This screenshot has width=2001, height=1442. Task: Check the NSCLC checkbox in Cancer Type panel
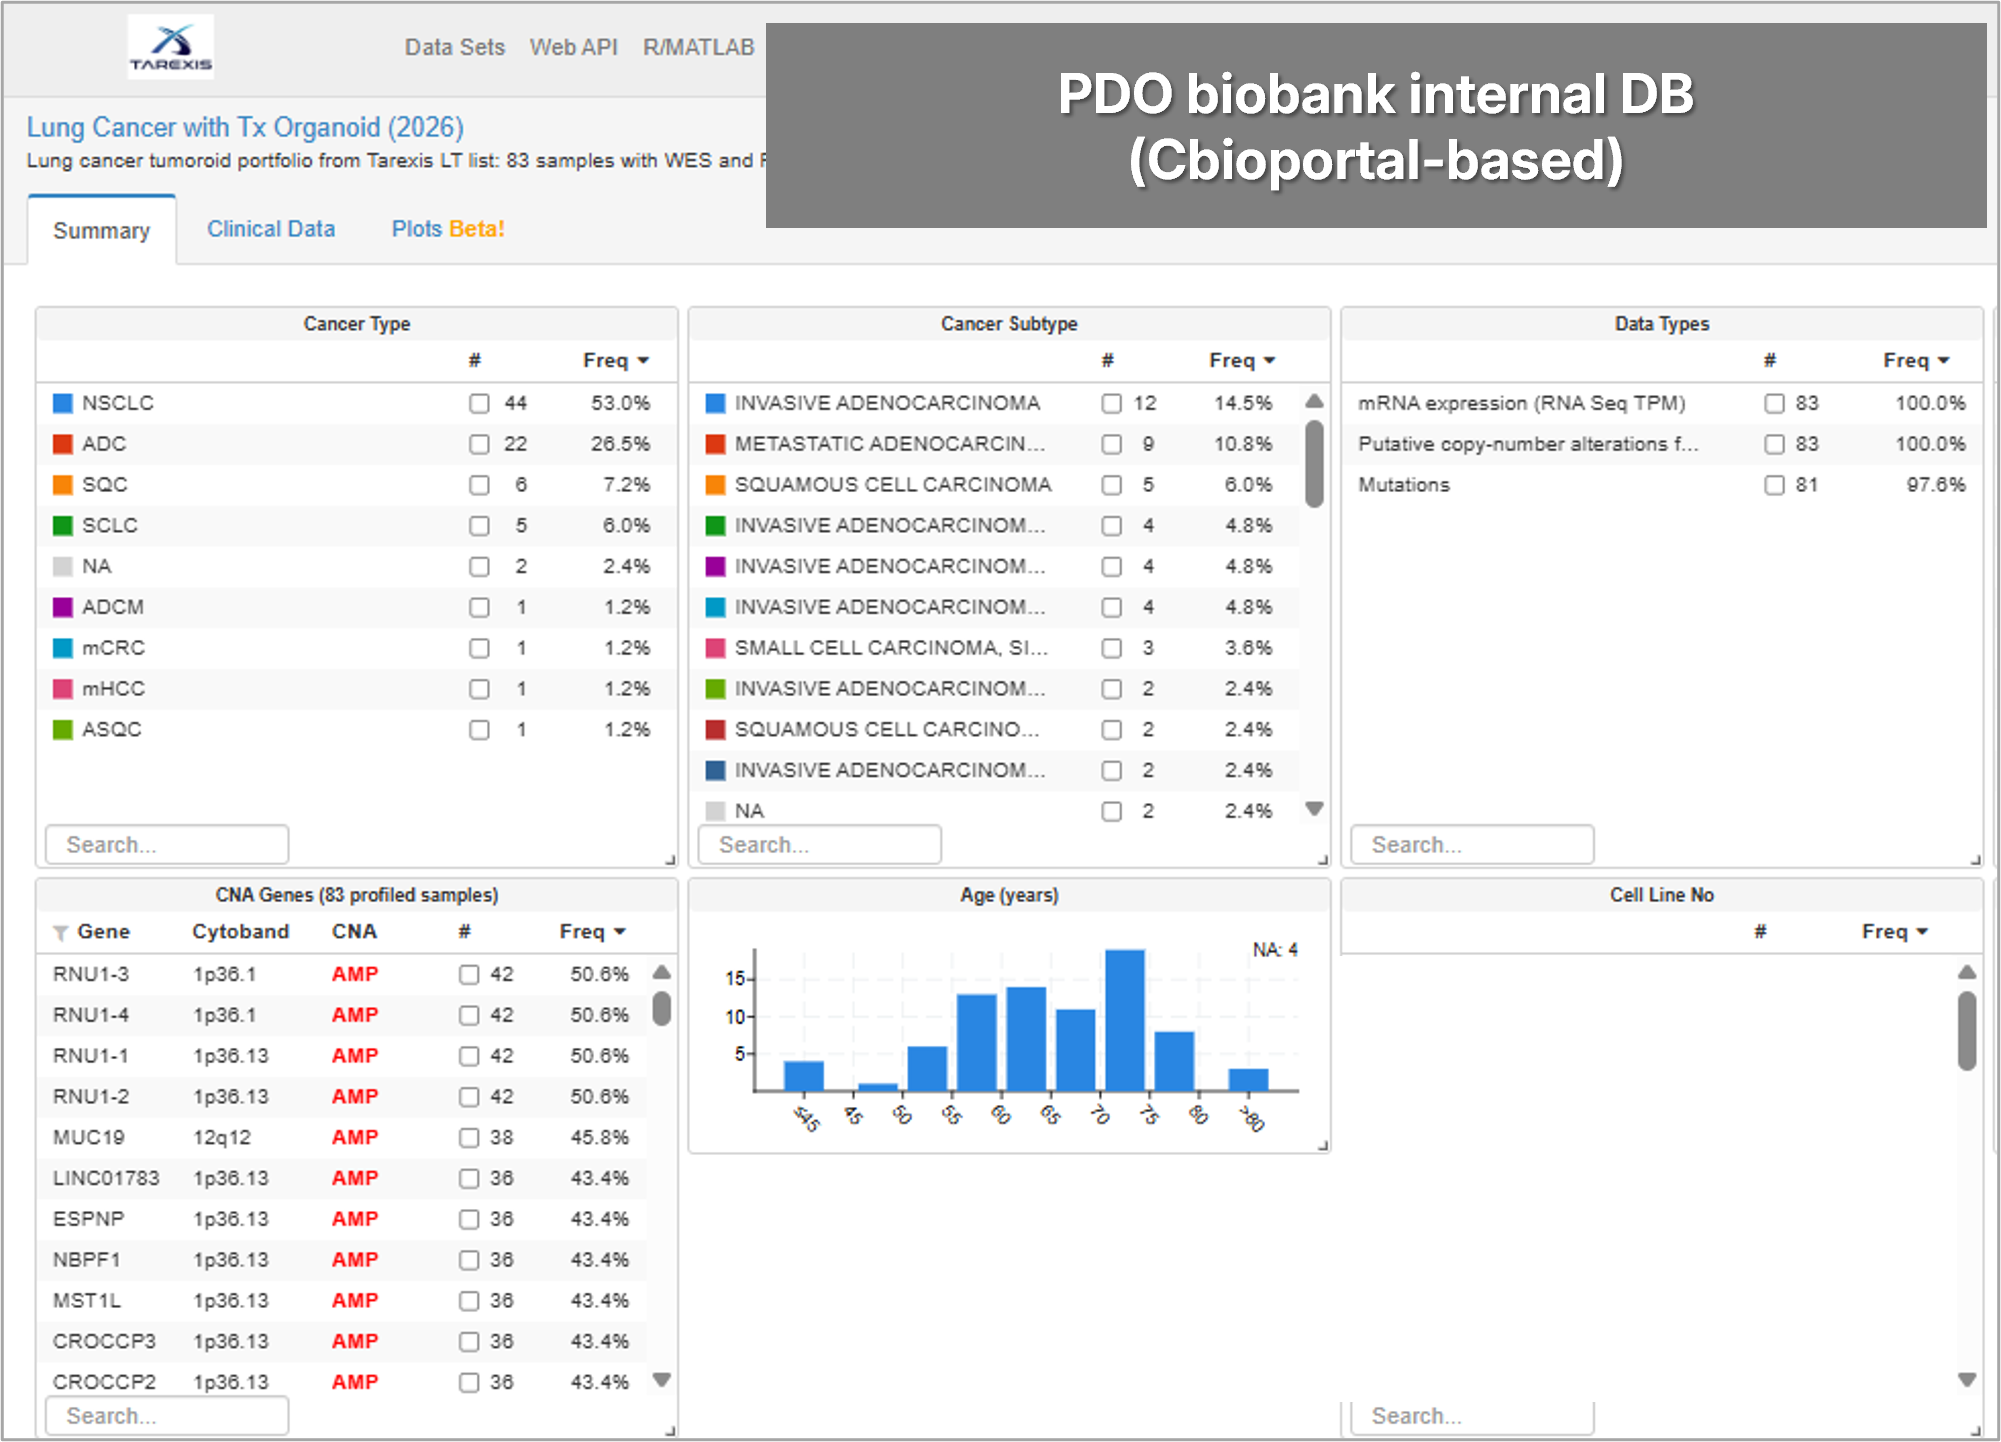[x=479, y=403]
